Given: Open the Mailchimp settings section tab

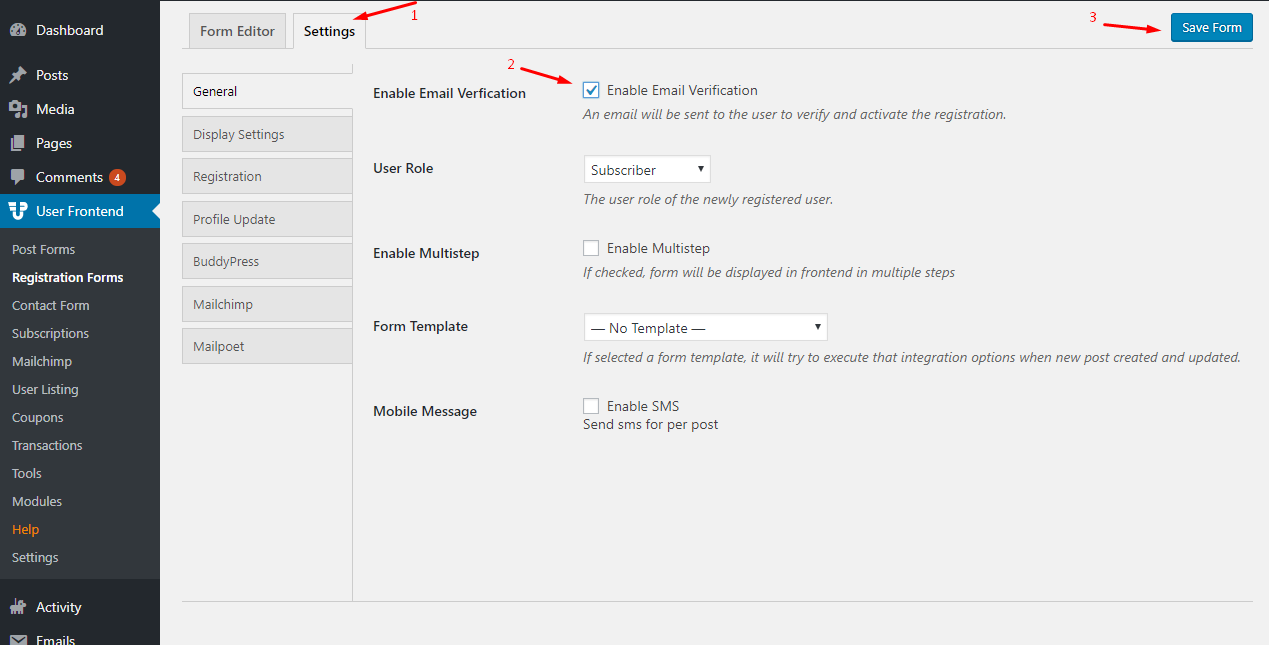Looking at the screenshot, I should [267, 304].
